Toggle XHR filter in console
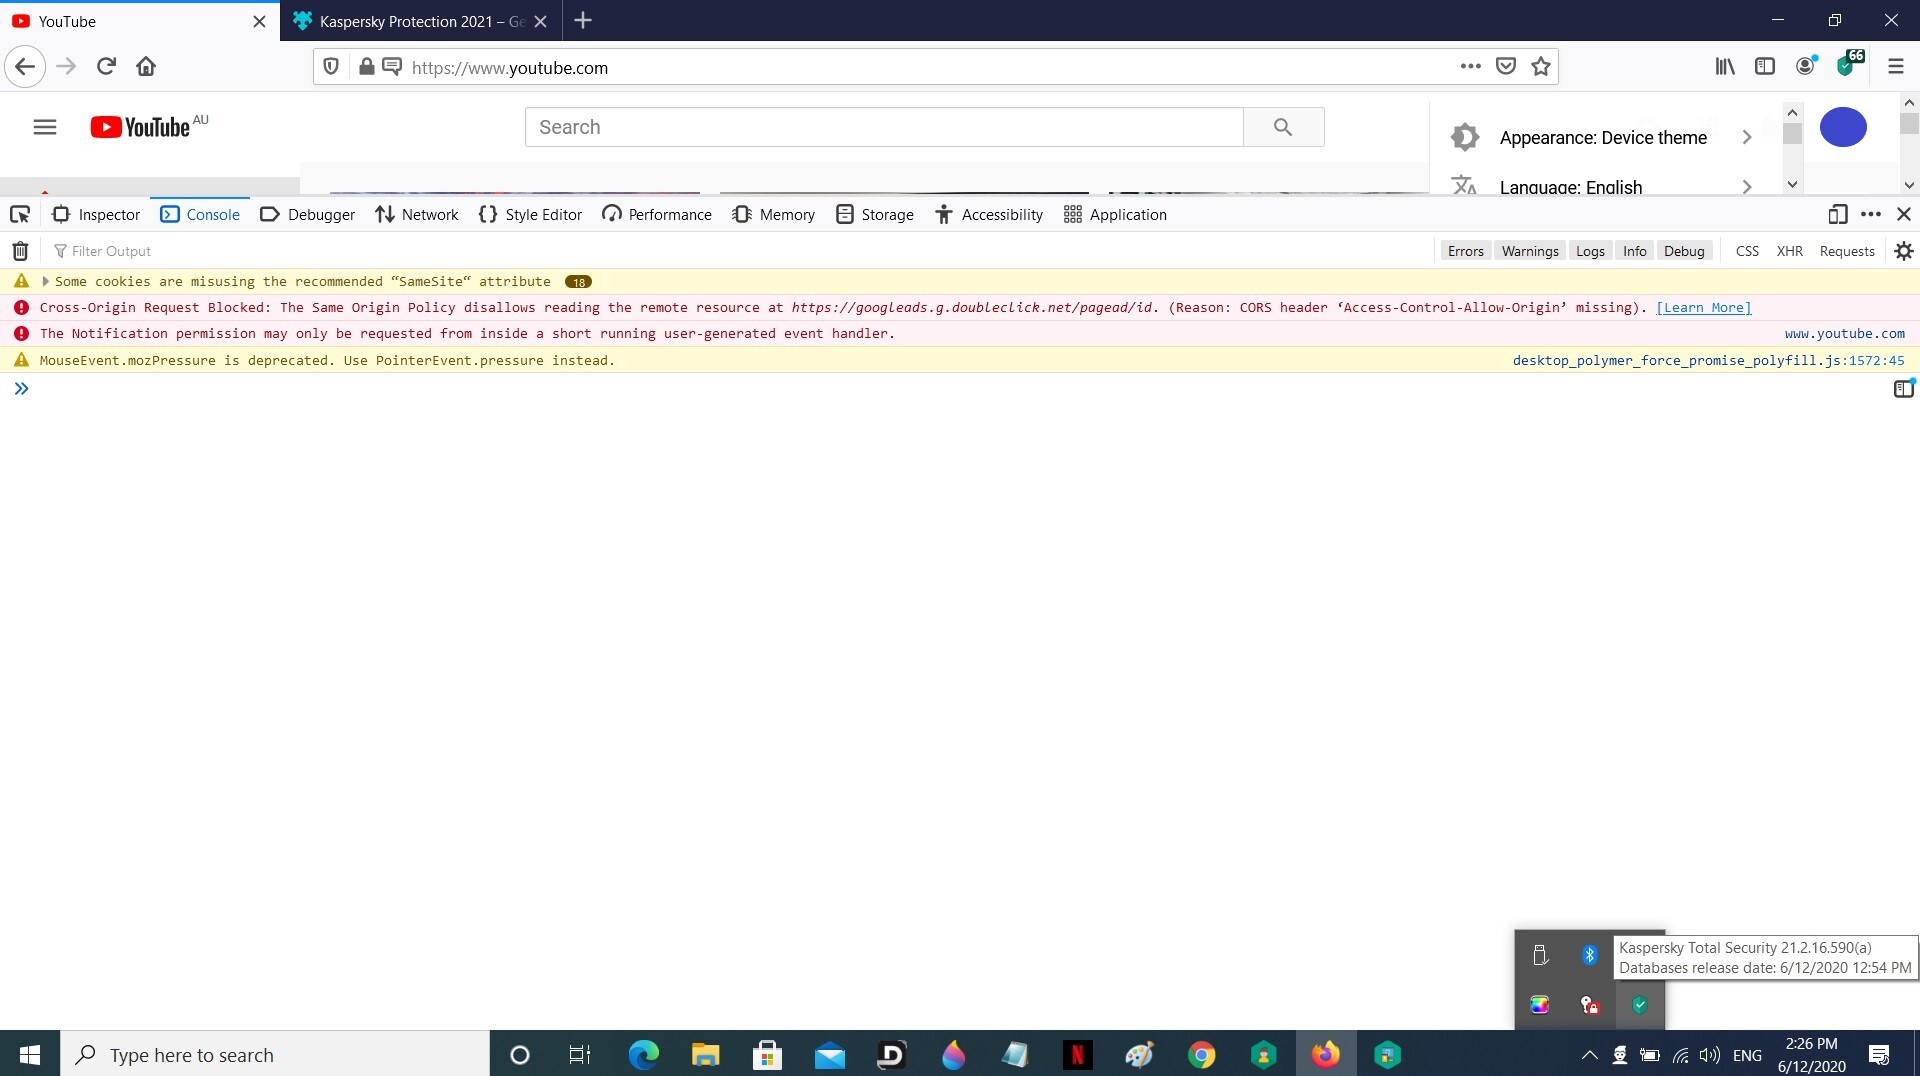1920x1076 pixels. coord(1789,251)
